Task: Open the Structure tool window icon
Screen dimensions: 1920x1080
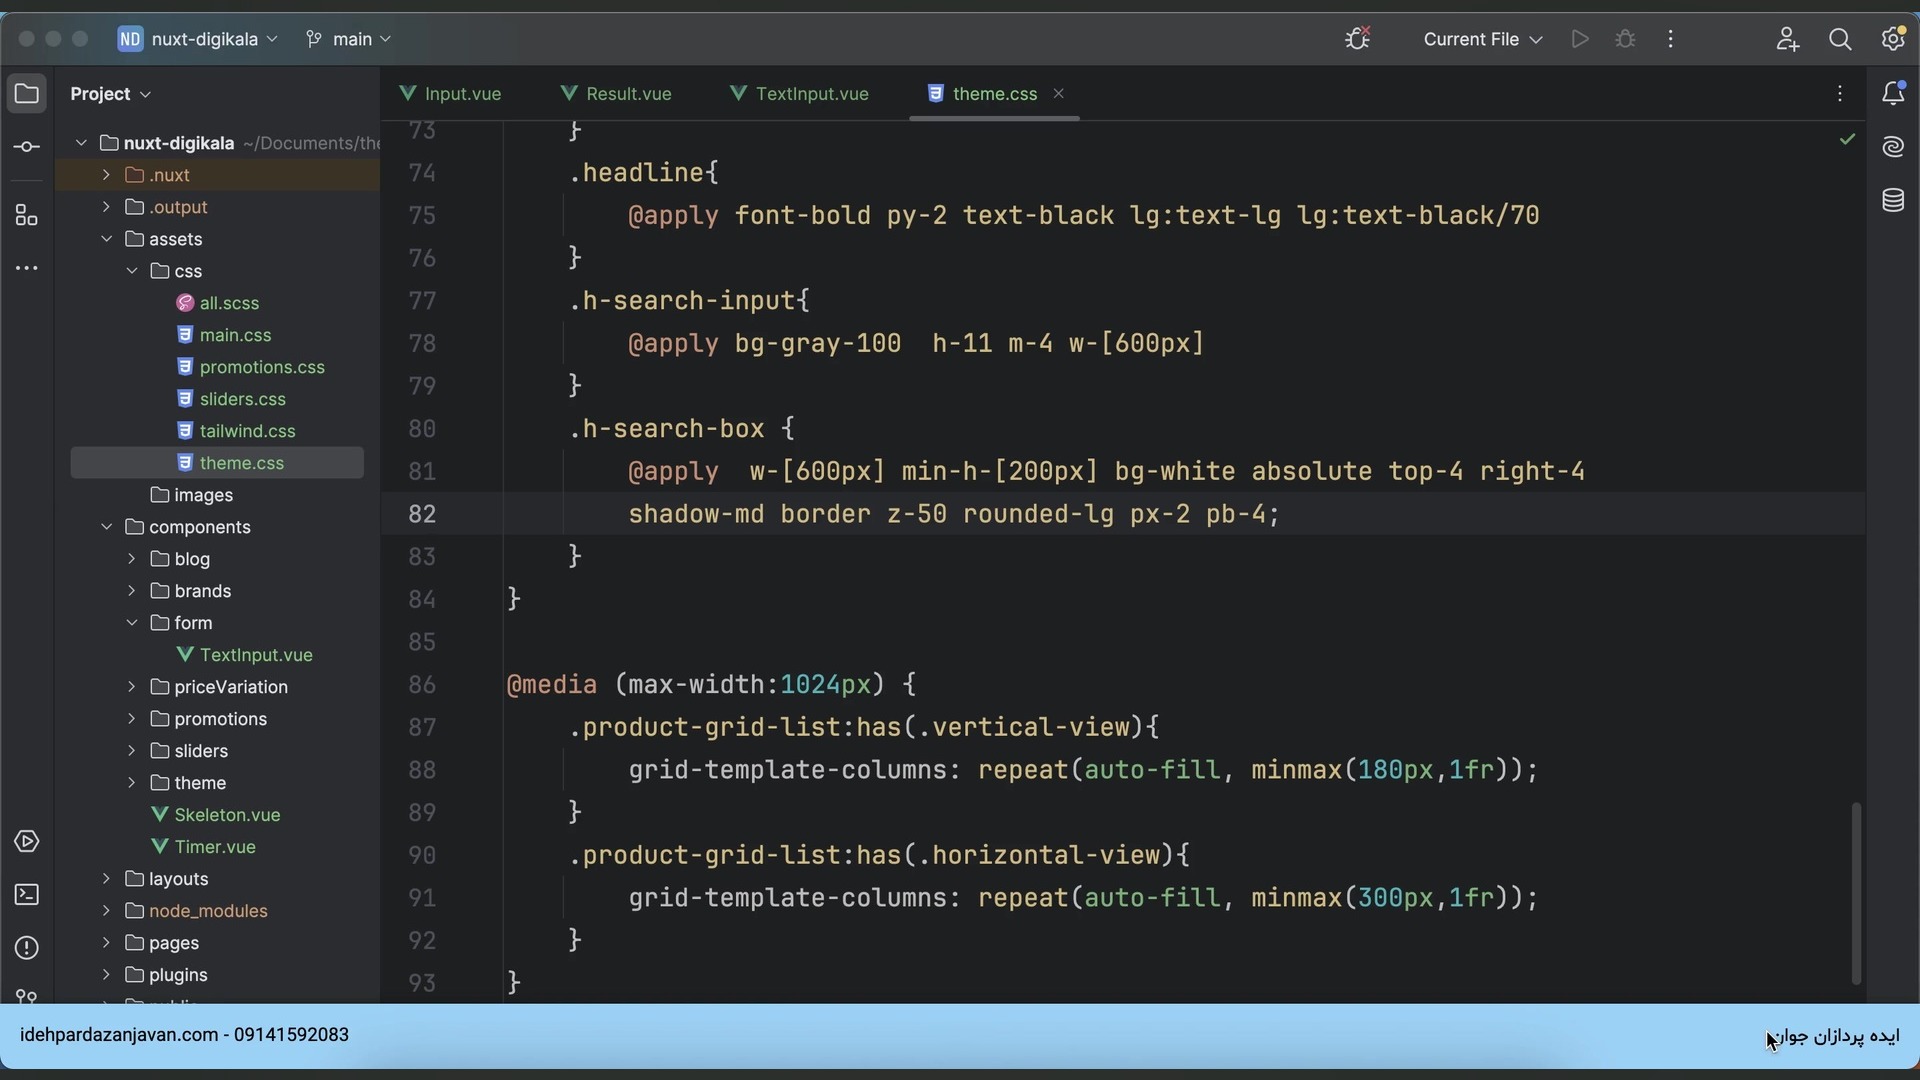Action: point(27,215)
